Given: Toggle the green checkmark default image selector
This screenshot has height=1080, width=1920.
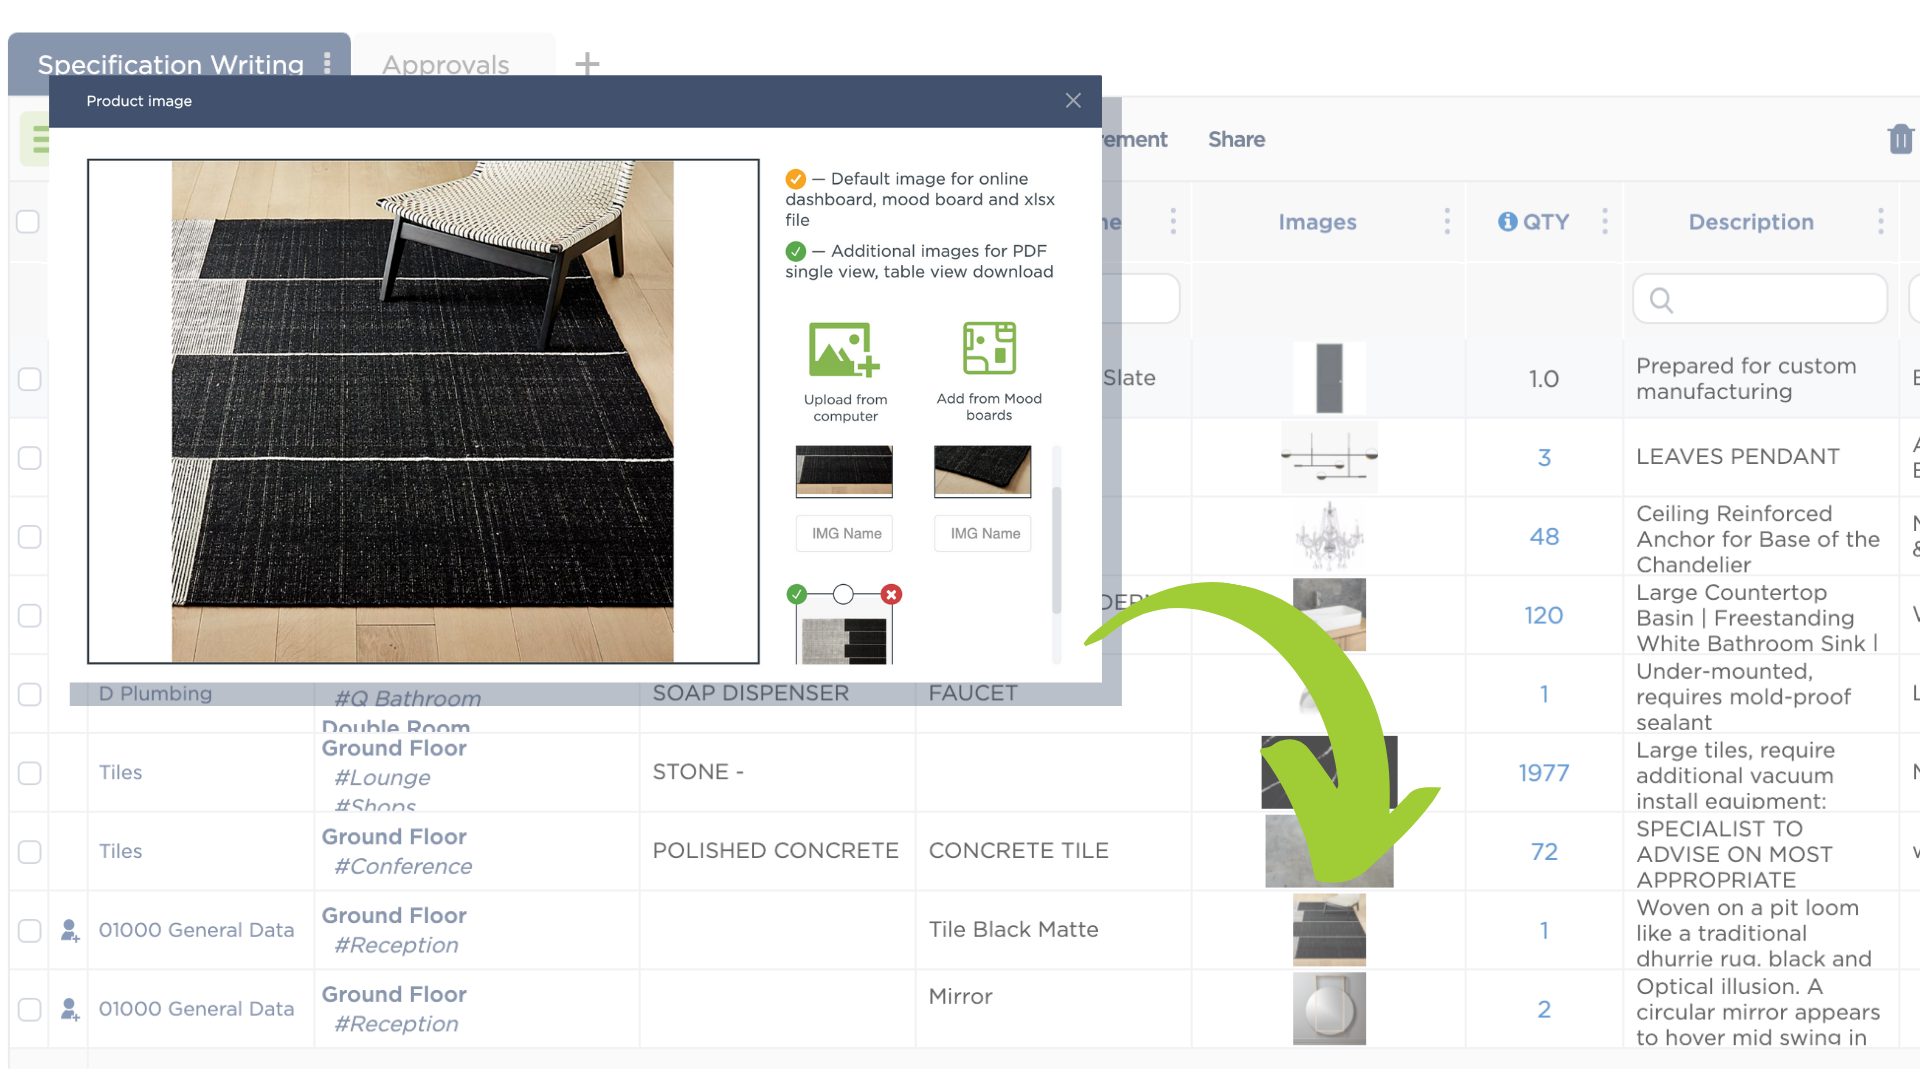Looking at the screenshot, I should (796, 593).
